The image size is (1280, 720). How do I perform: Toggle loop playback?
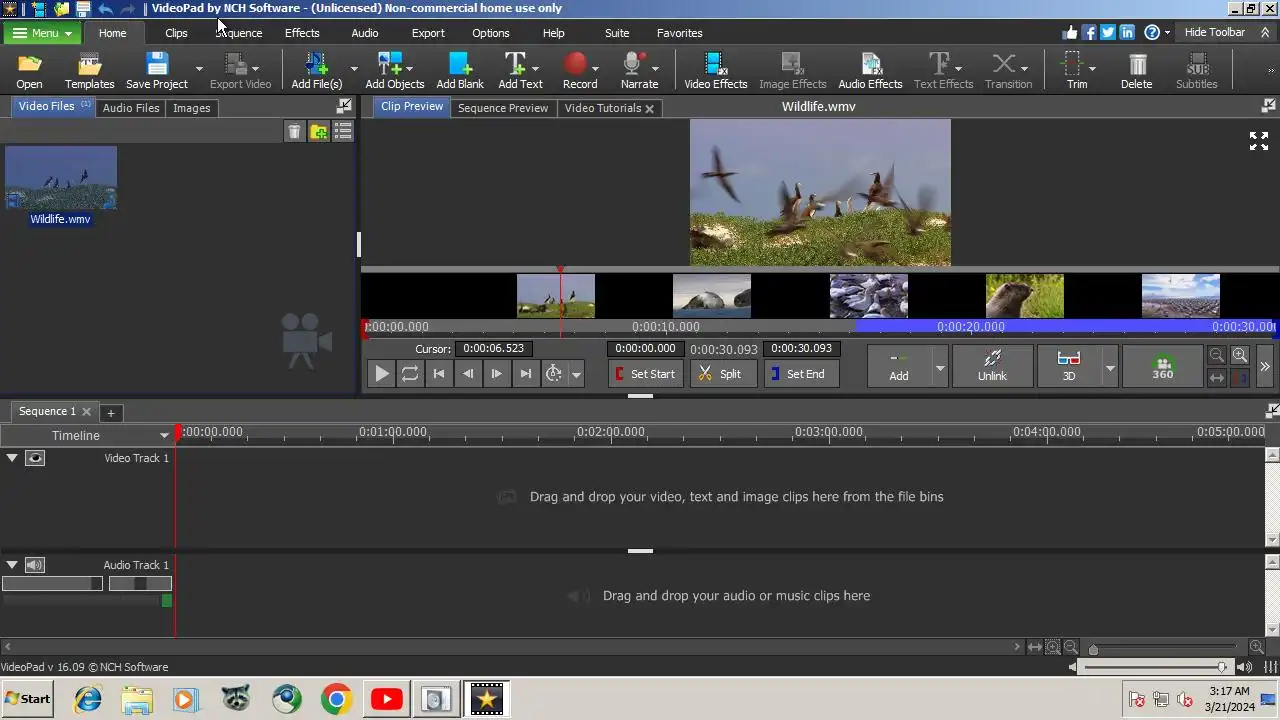410,374
